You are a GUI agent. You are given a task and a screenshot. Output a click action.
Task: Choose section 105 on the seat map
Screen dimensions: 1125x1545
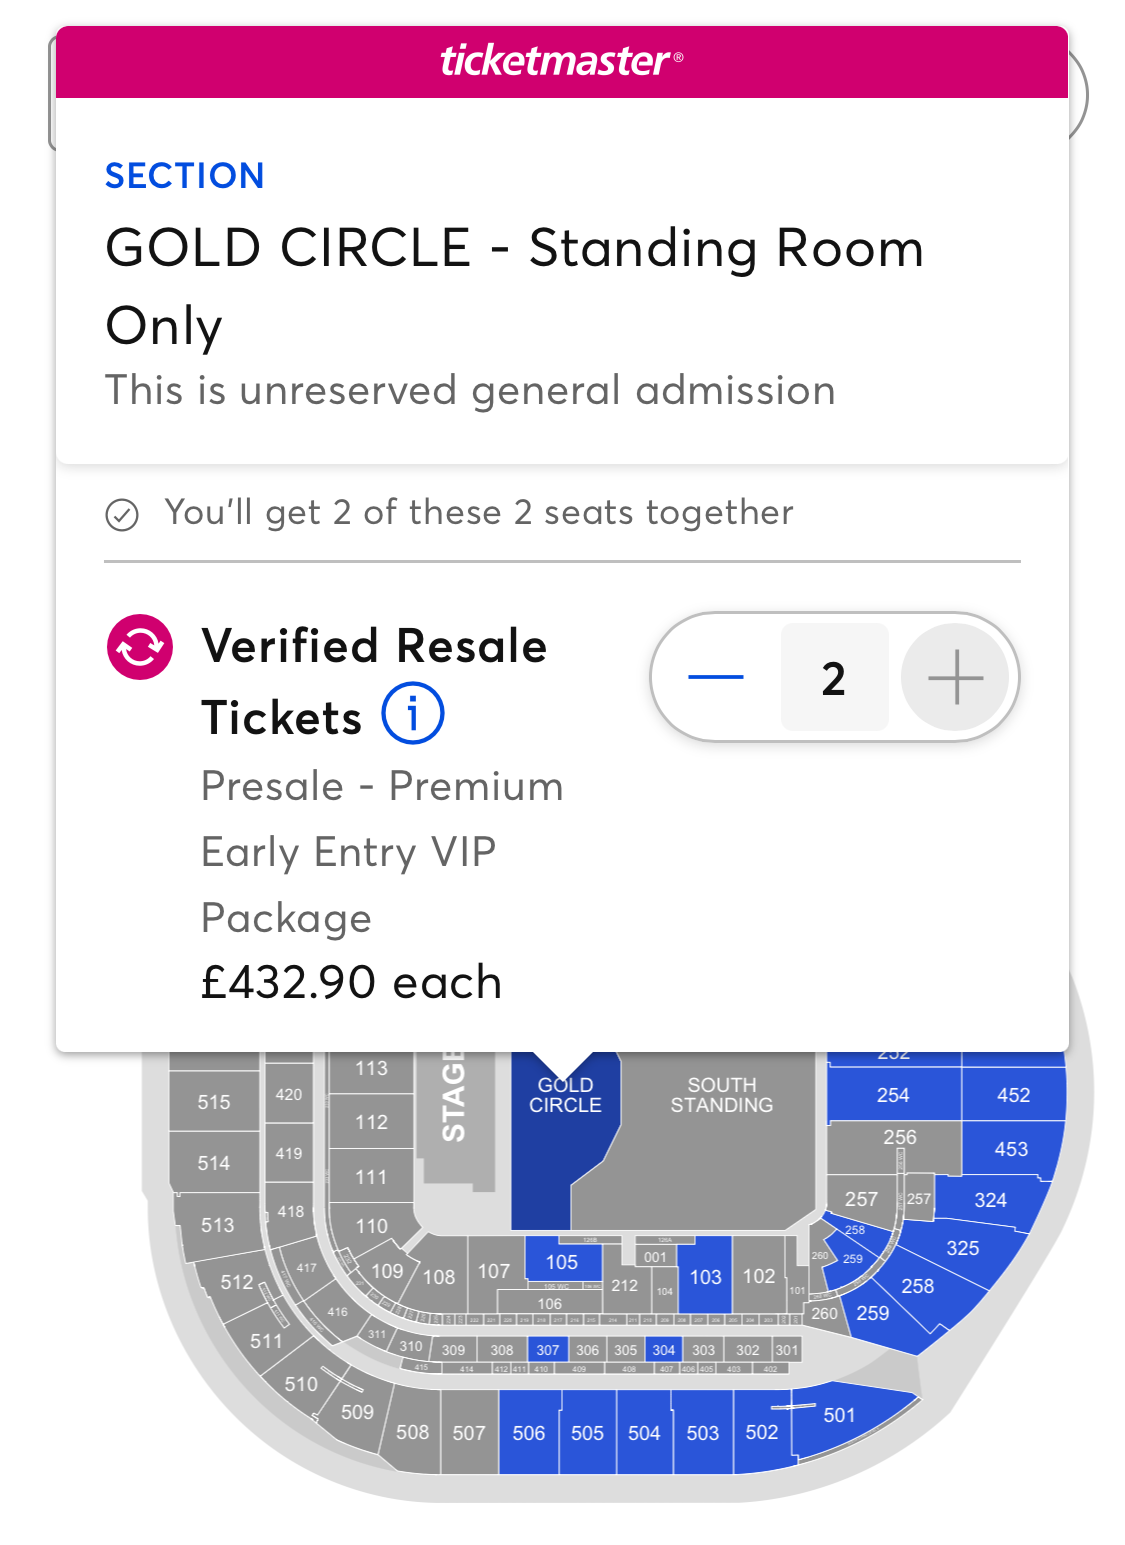click(562, 1262)
